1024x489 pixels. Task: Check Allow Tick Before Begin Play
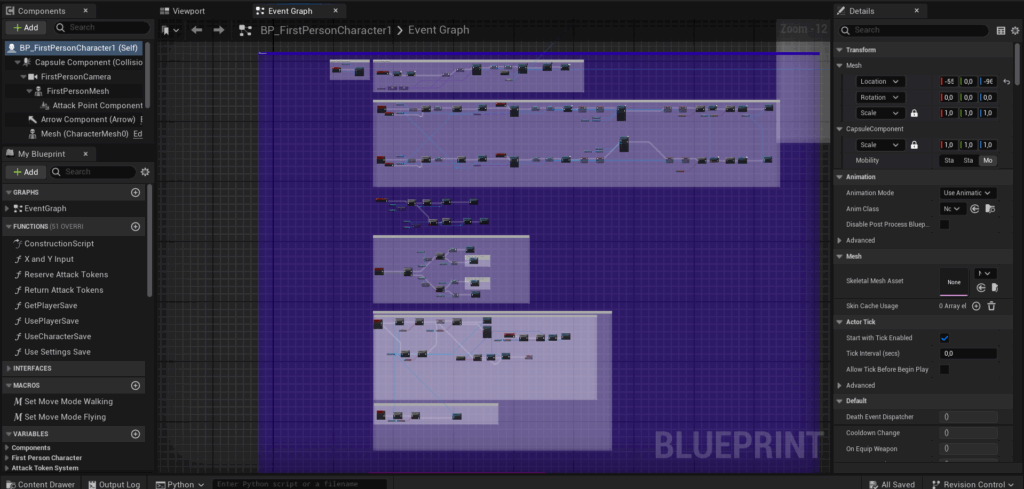[944, 369]
